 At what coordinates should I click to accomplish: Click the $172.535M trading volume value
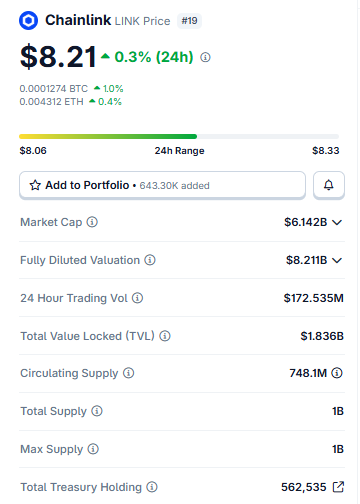[313, 298]
